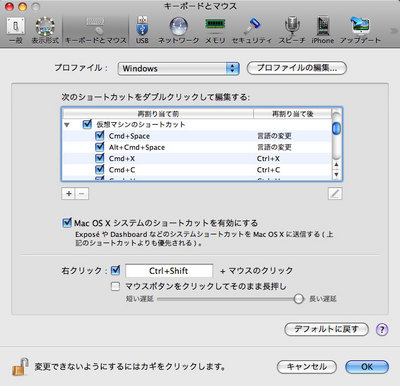400x386 pixels.
Task: Click the shortcut list scroll up arrow
Action: pyautogui.click(x=337, y=165)
